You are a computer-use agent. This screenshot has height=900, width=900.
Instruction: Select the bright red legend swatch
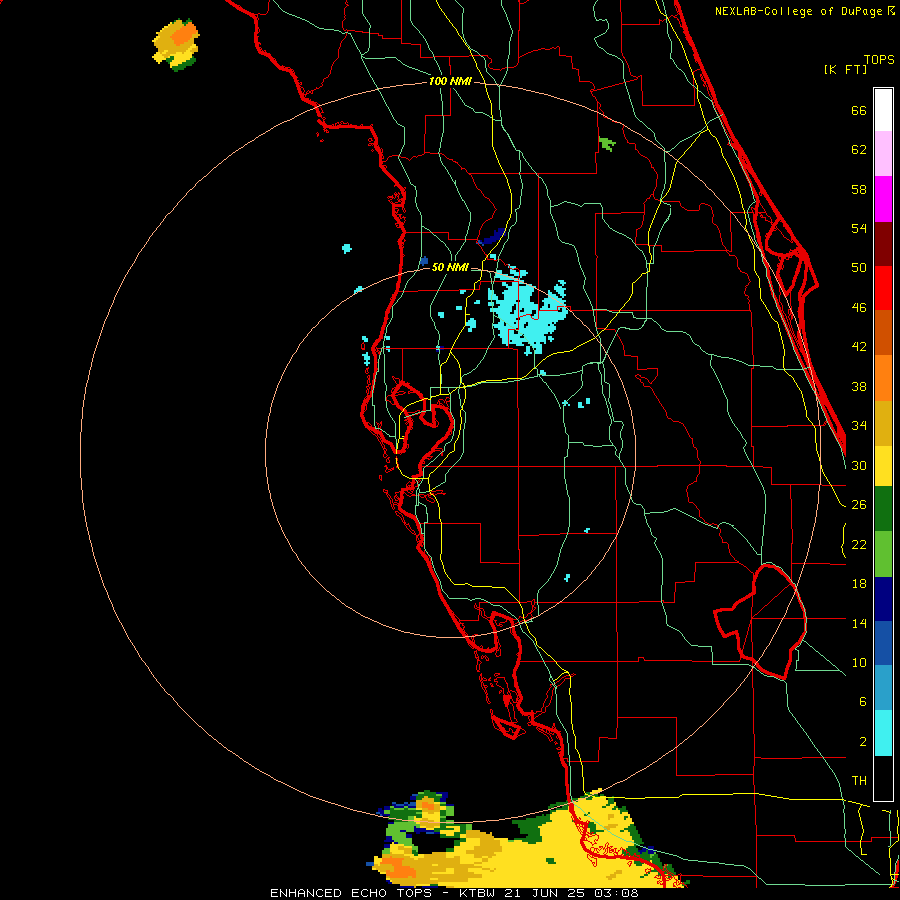coord(883,288)
